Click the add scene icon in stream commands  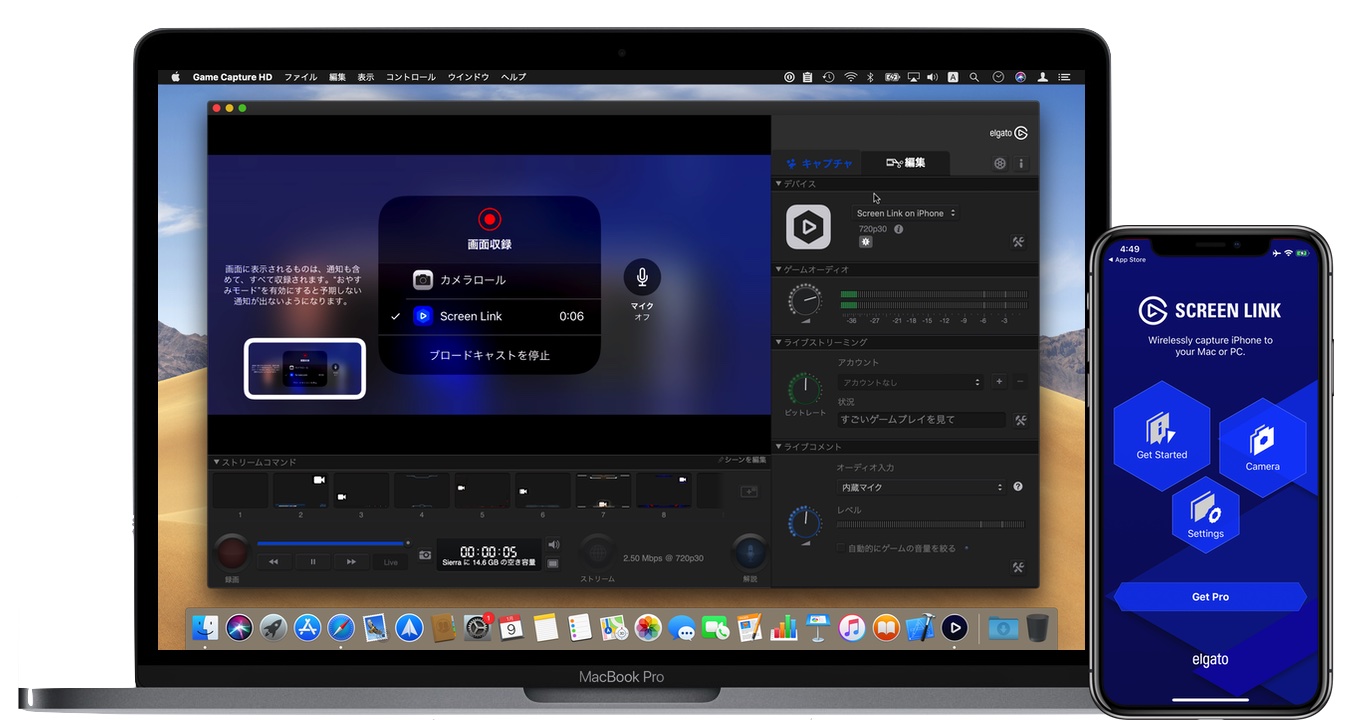tap(749, 491)
